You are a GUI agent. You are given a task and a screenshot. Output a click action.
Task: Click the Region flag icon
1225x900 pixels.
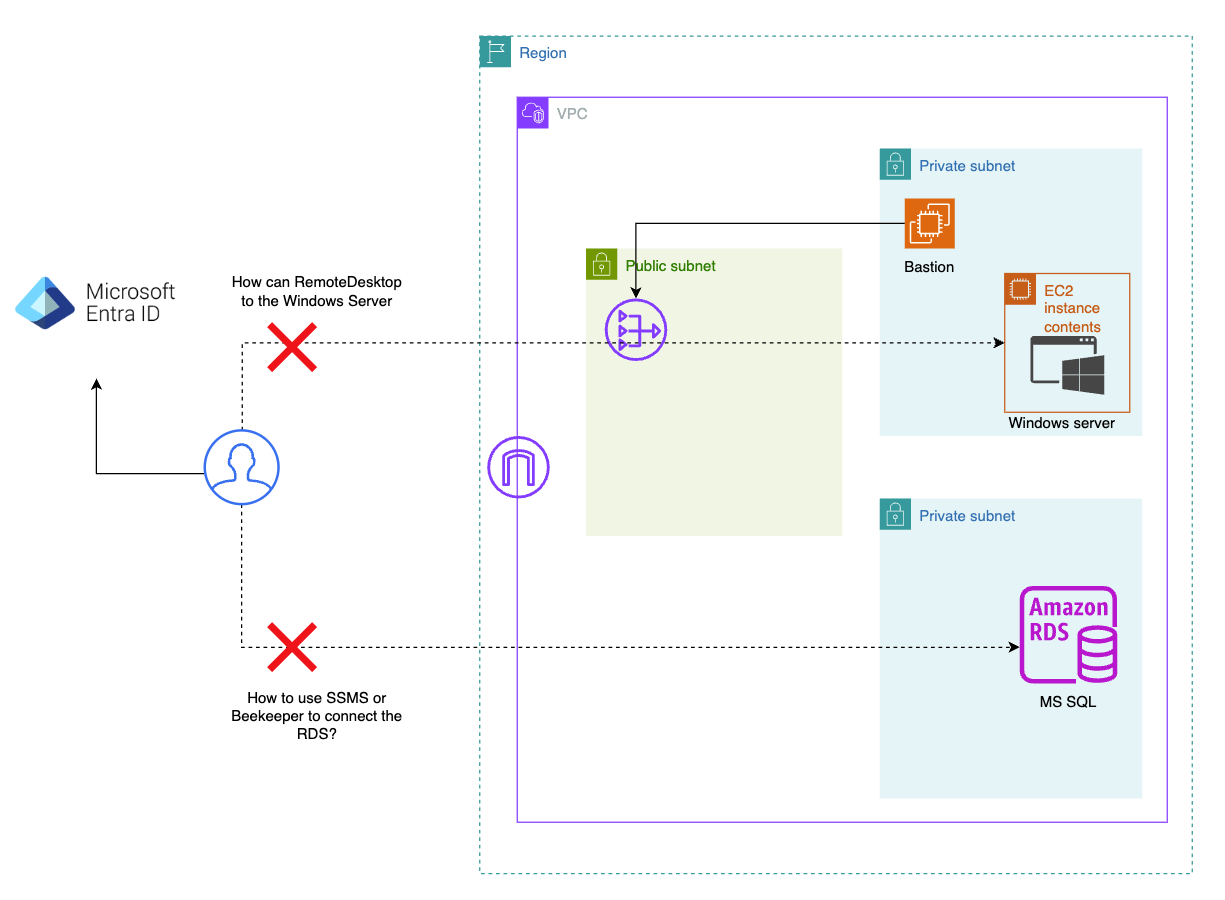click(x=495, y=51)
